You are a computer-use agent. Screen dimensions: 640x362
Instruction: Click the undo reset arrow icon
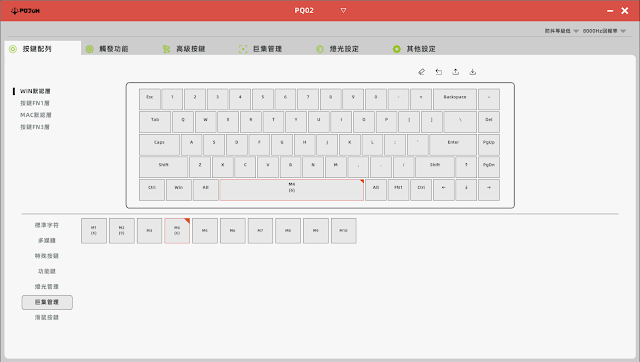[439, 72]
